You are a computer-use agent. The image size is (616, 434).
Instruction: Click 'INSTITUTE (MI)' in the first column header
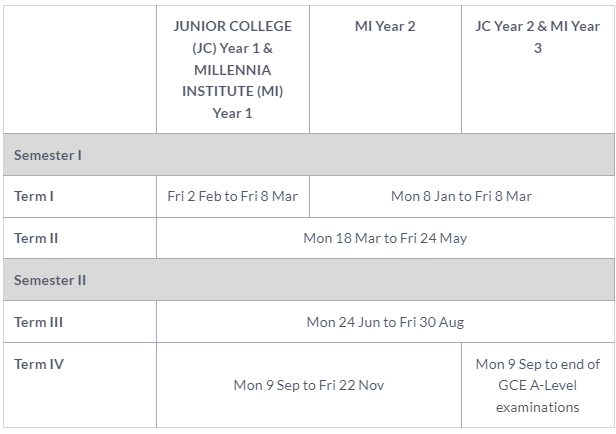click(x=232, y=91)
